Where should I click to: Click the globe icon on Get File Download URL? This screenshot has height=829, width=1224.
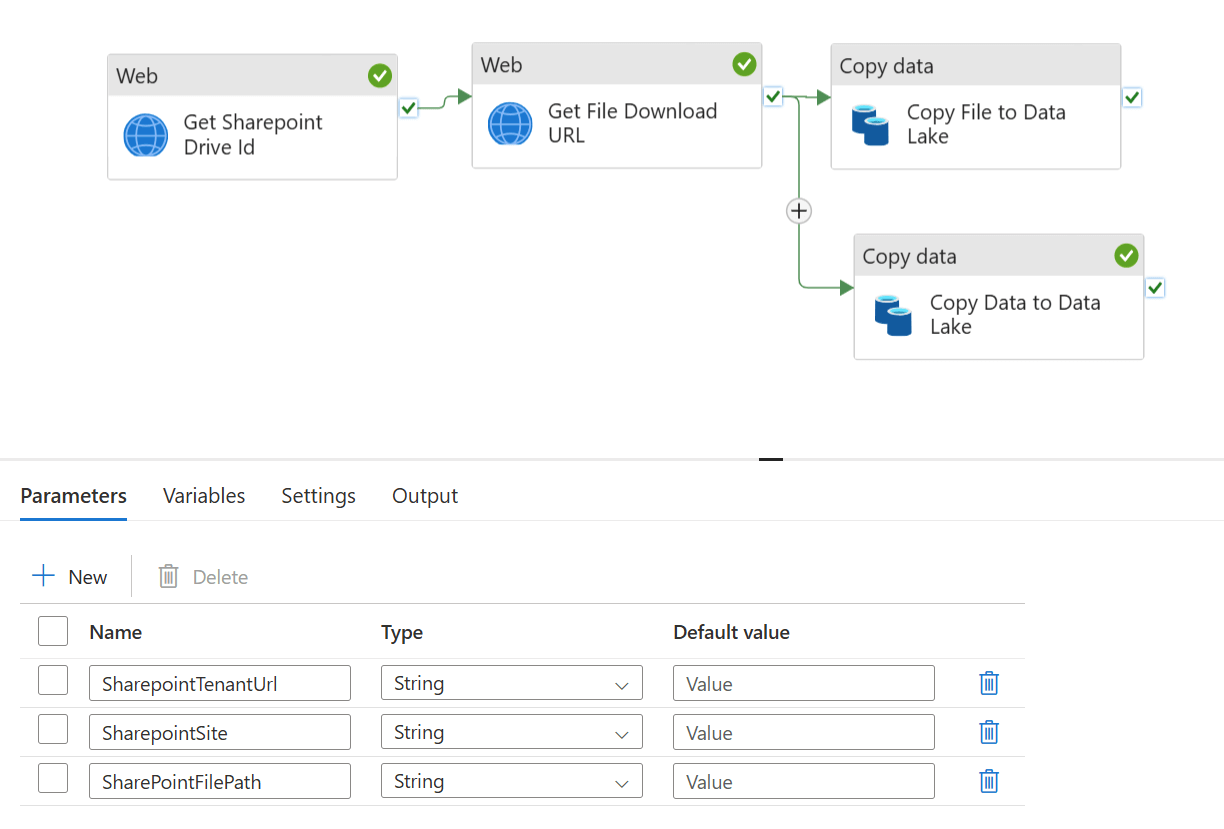pos(510,124)
